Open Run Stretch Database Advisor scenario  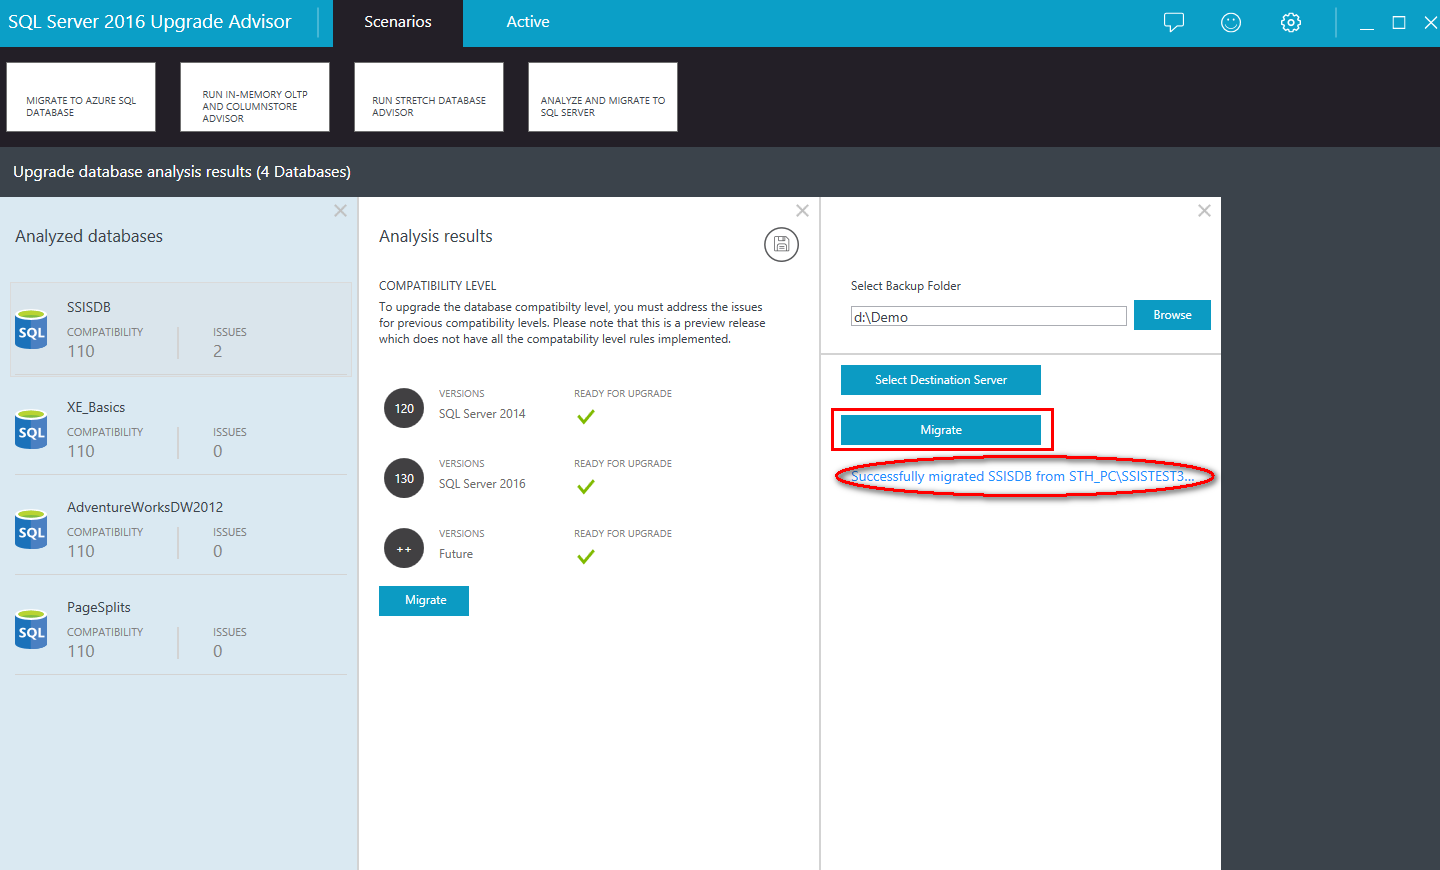click(429, 97)
